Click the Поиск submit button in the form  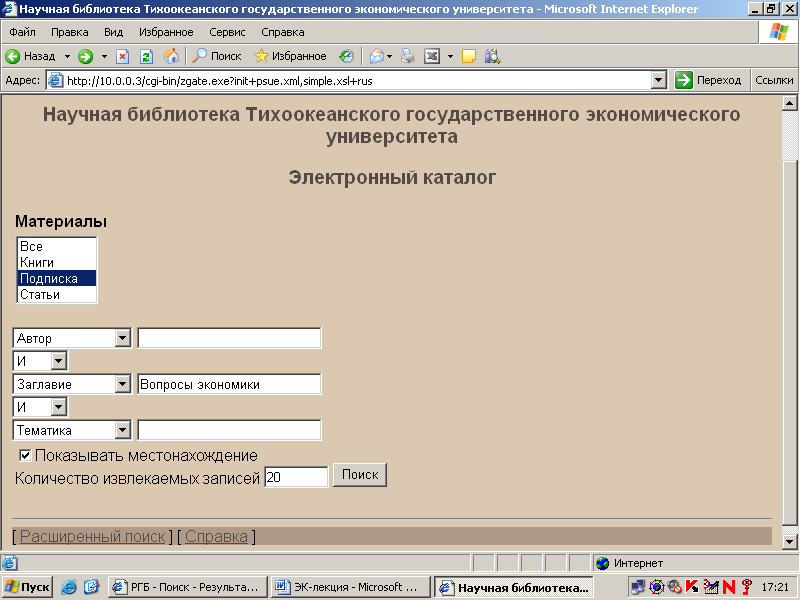click(x=360, y=475)
